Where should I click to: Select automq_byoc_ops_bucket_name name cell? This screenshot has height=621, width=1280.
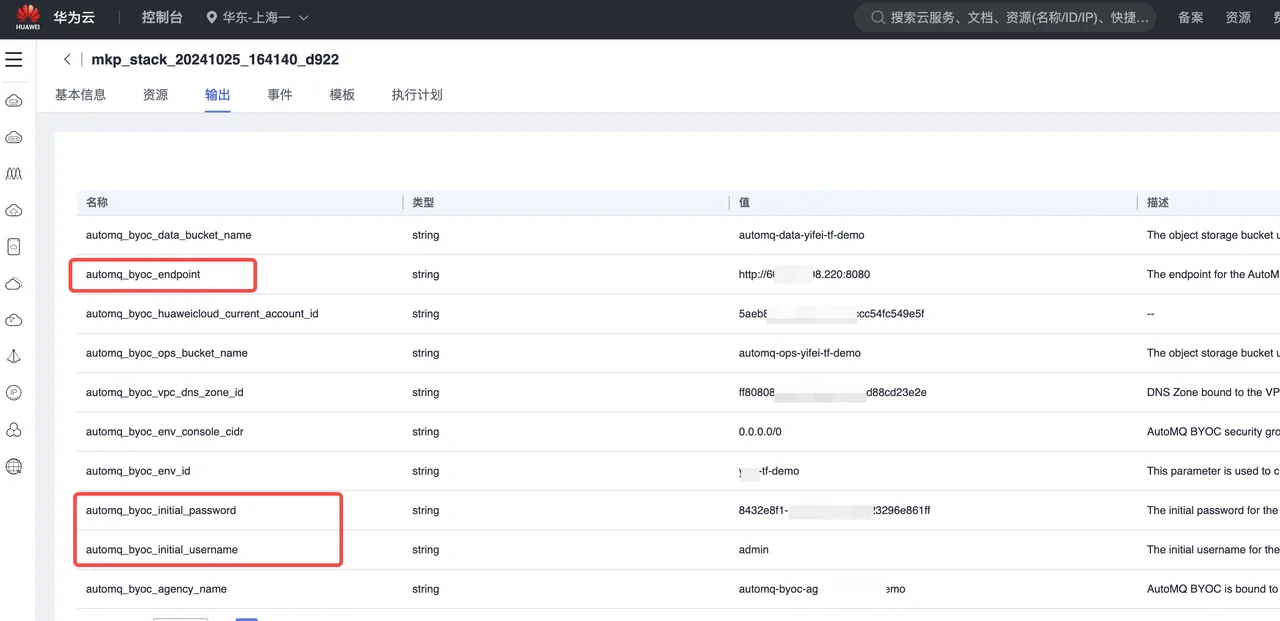(x=167, y=353)
